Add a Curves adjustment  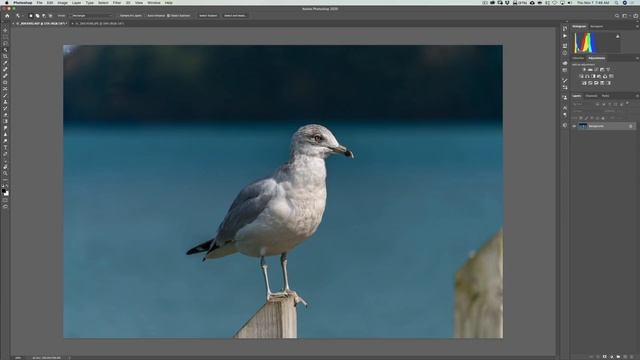coord(596,70)
